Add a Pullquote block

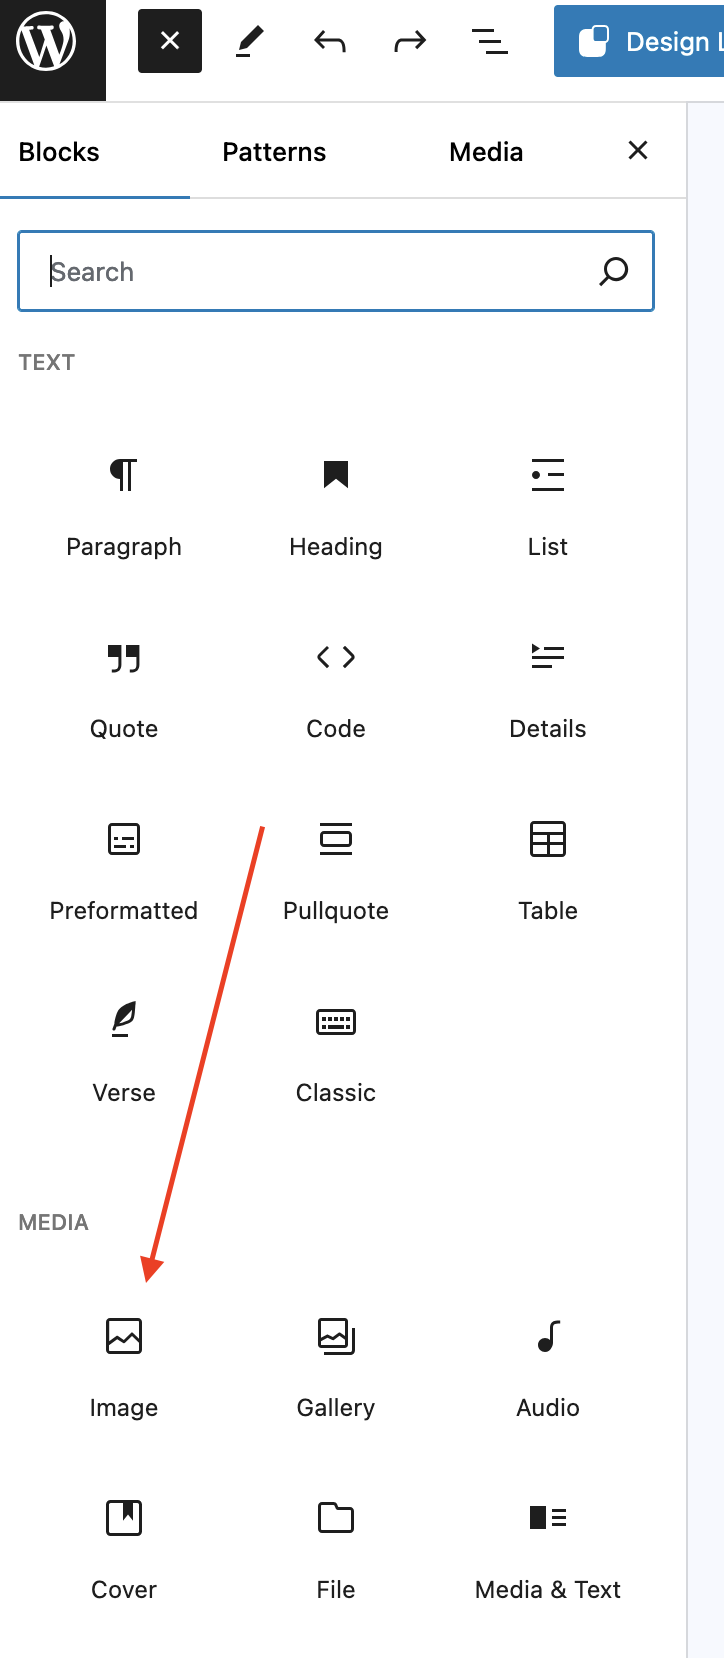[x=336, y=869]
